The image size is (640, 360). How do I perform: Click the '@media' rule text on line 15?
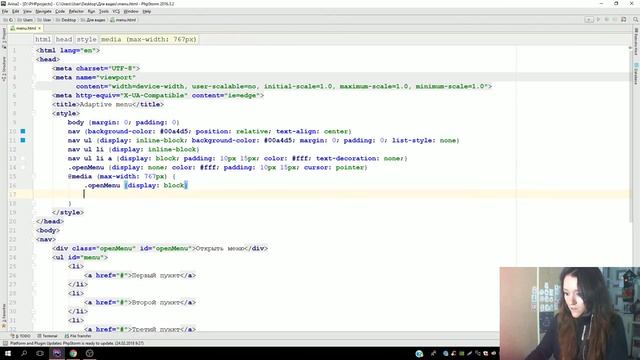tap(80, 176)
